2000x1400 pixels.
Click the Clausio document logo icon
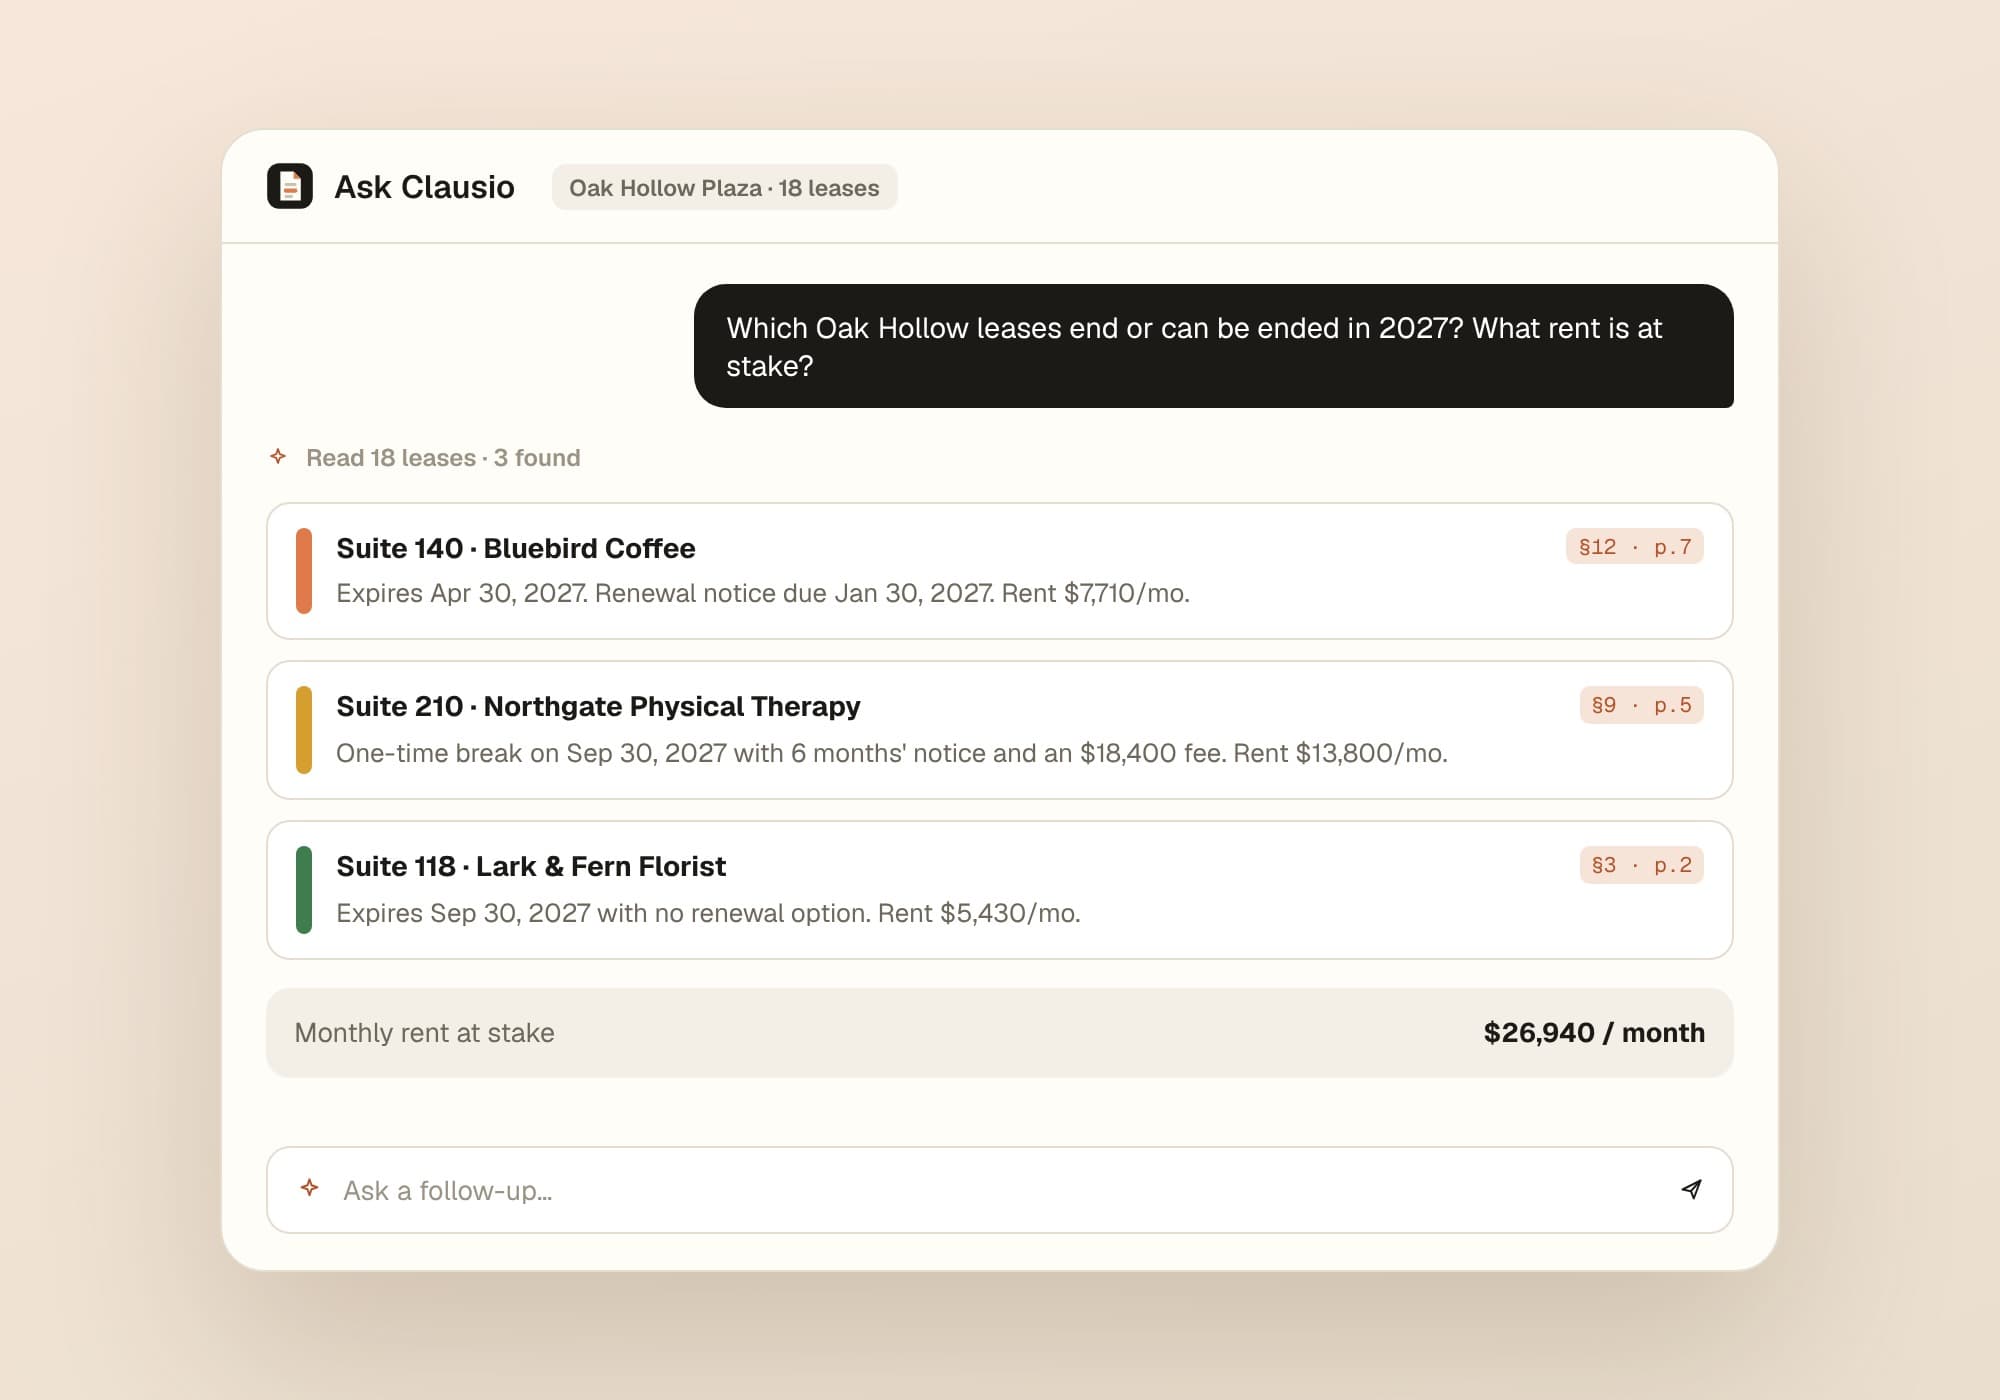[x=290, y=186]
